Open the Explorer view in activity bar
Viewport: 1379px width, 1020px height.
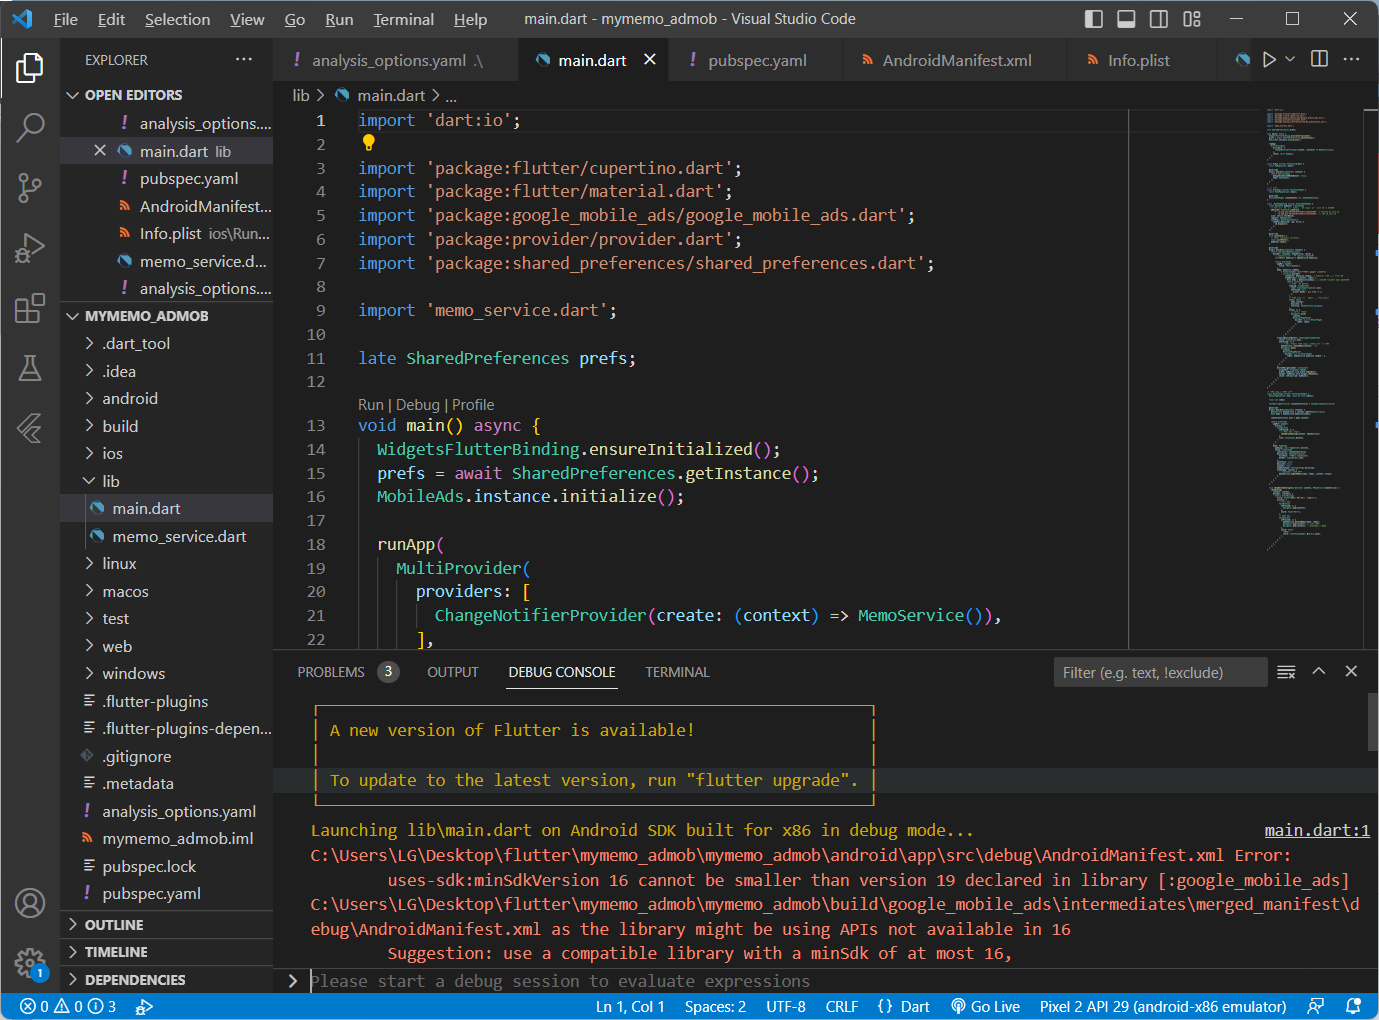point(30,68)
